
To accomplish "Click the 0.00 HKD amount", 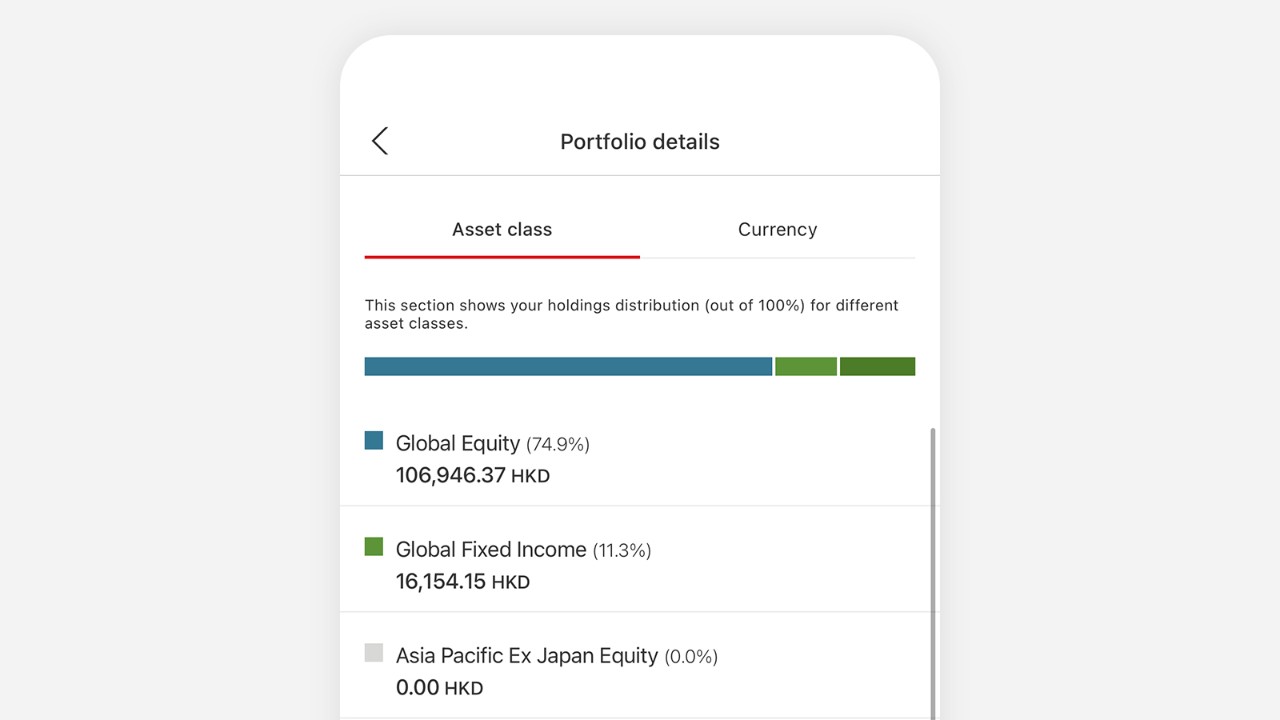I will (x=439, y=688).
